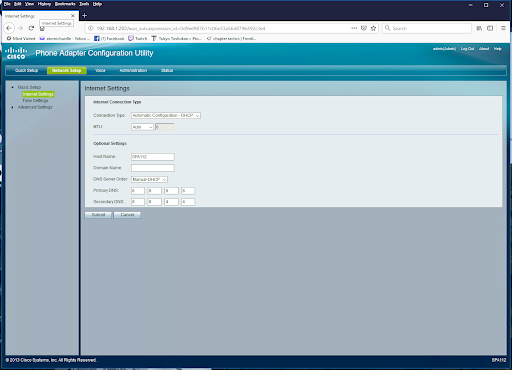Open the site information icon in address bar
The height and width of the screenshot is (370, 512).
coord(90,28)
